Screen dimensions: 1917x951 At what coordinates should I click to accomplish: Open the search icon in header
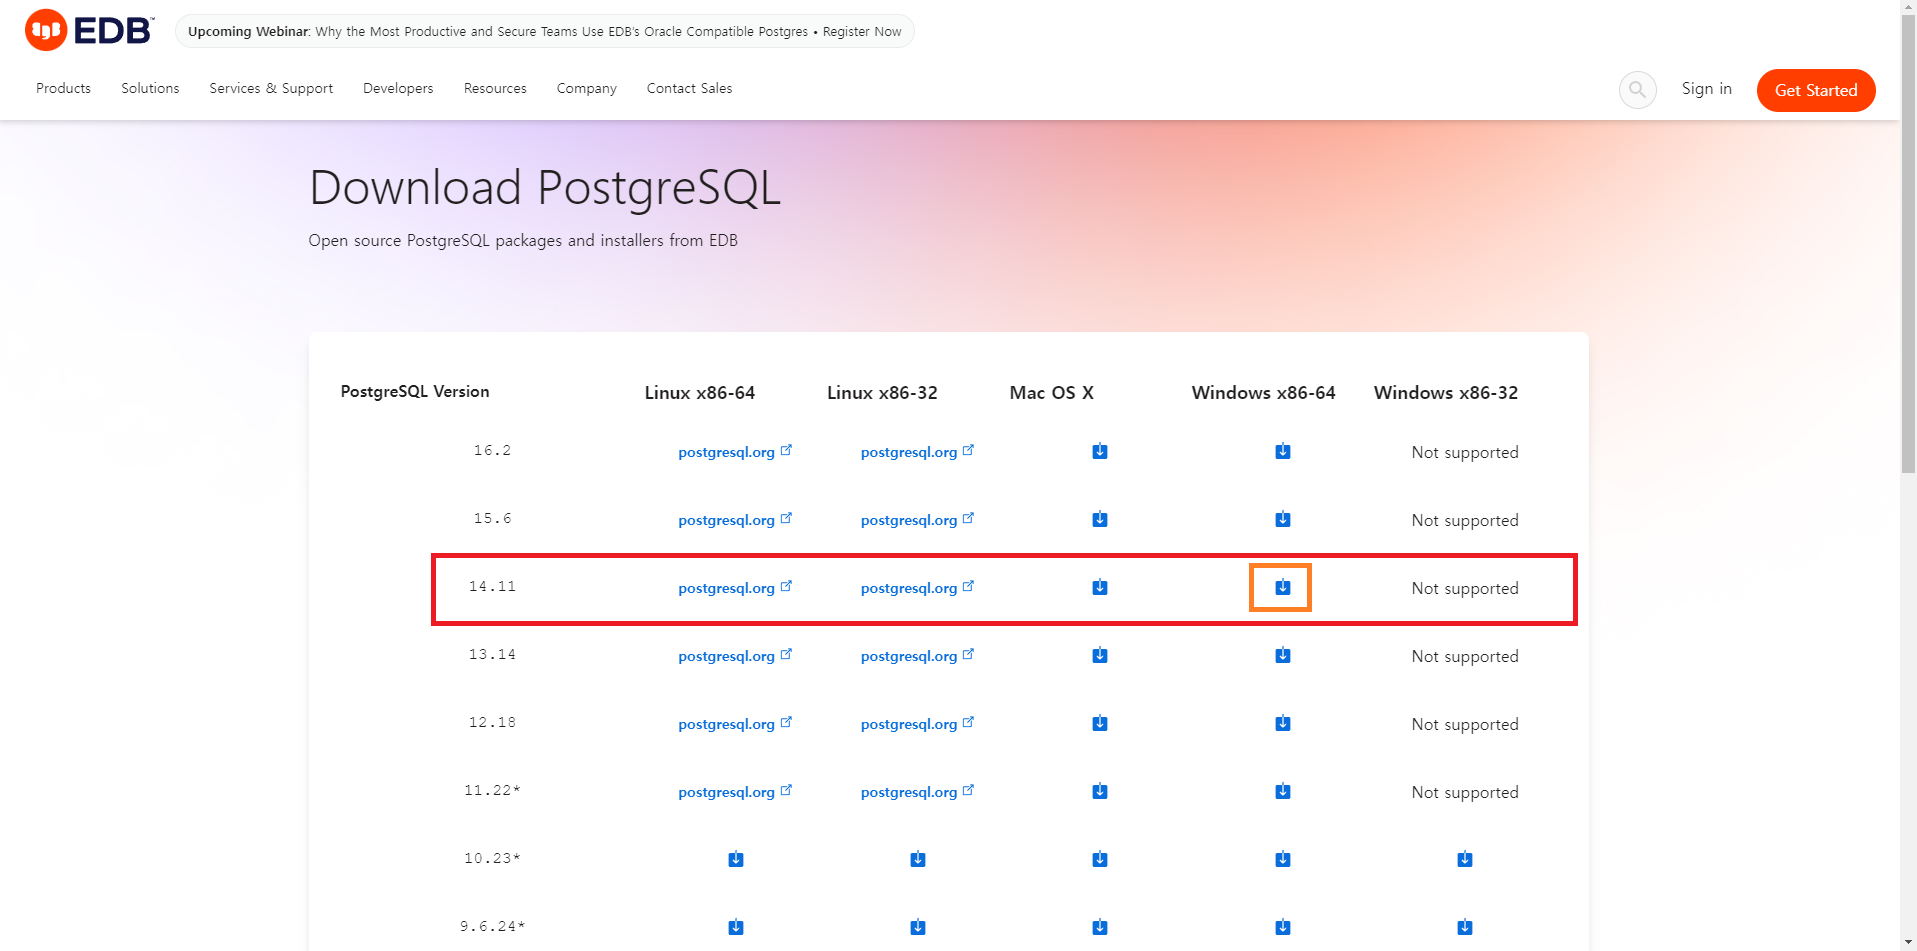point(1637,90)
